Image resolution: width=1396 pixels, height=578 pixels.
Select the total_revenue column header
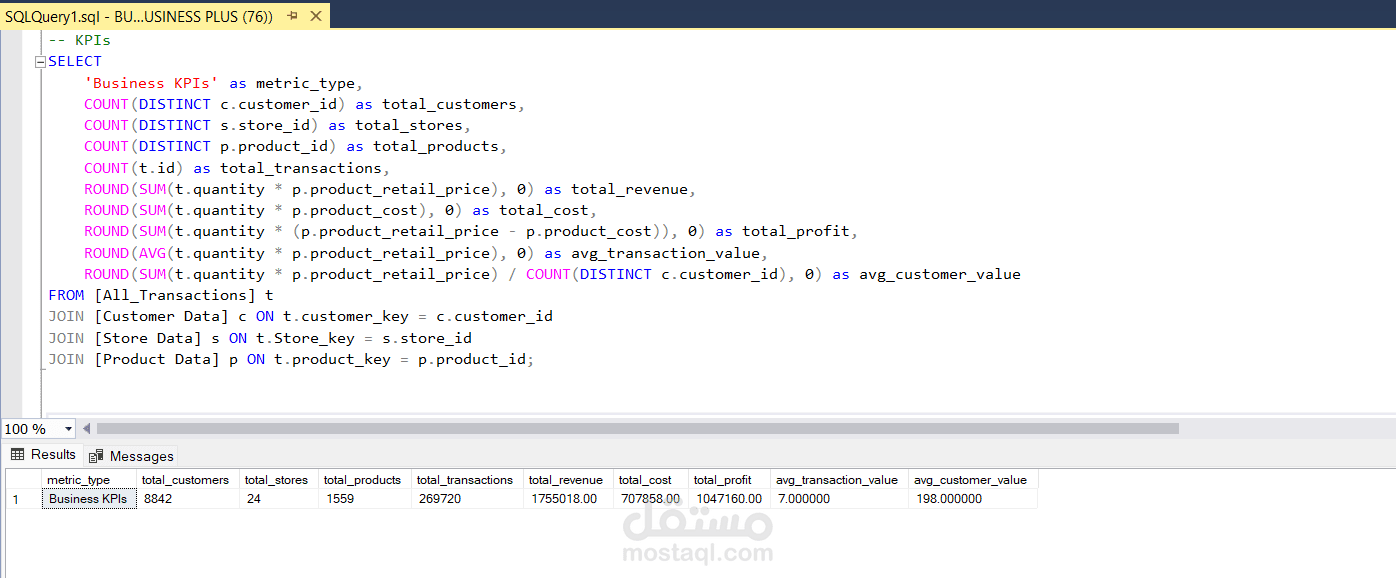click(x=568, y=480)
